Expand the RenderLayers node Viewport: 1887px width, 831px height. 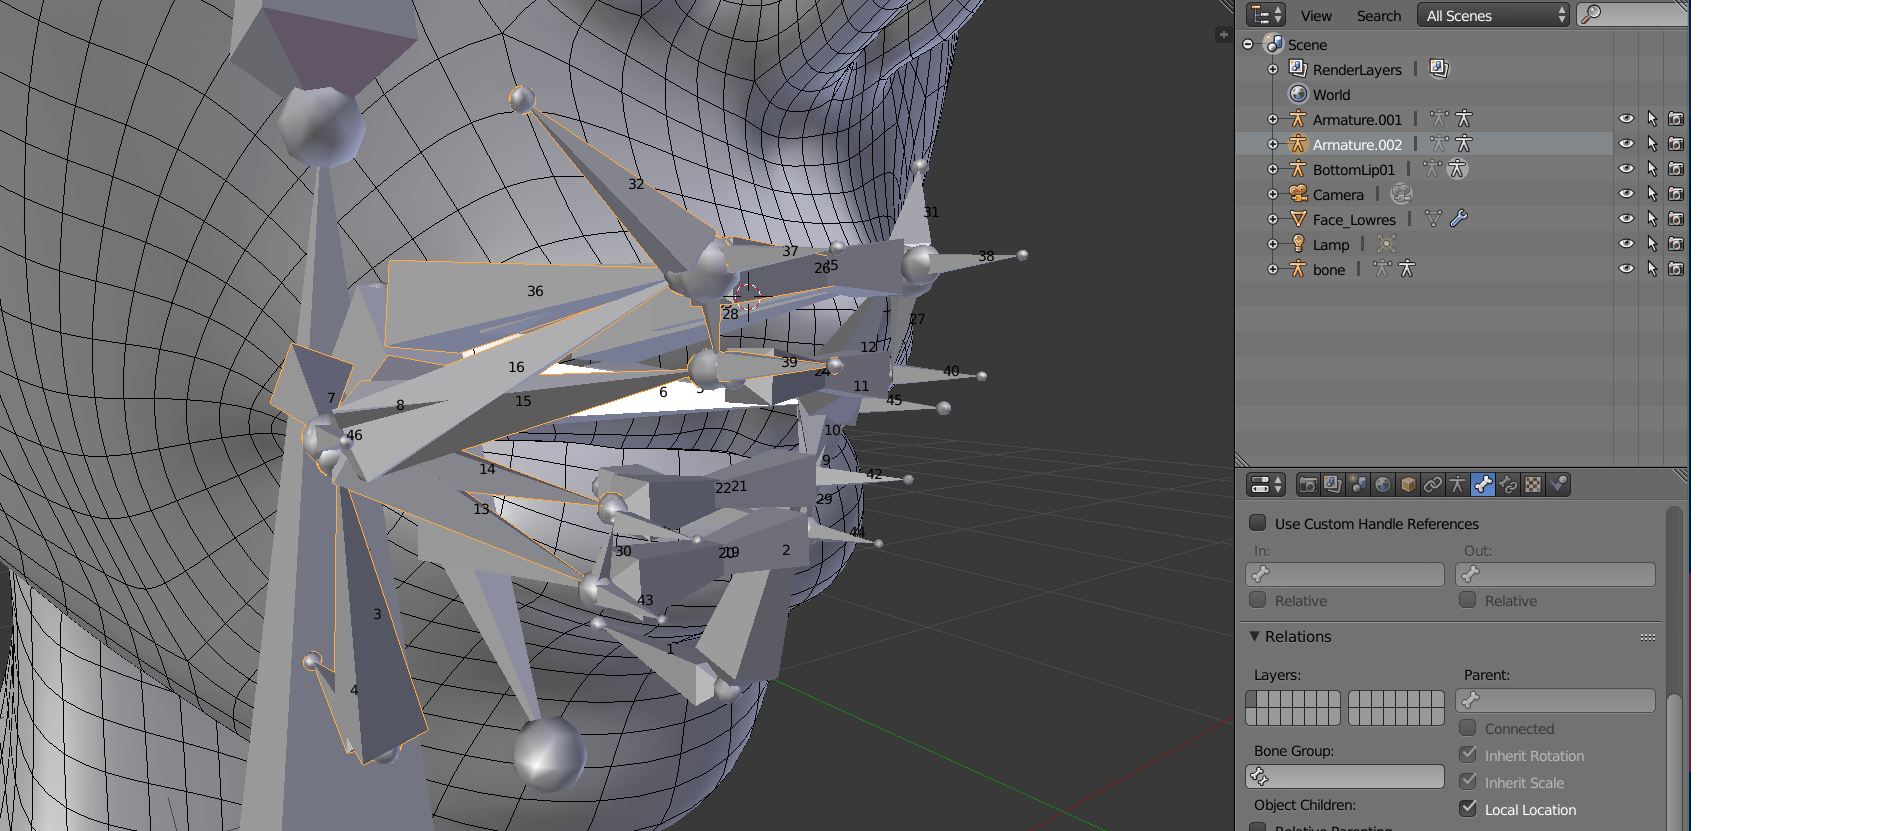point(1273,69)
